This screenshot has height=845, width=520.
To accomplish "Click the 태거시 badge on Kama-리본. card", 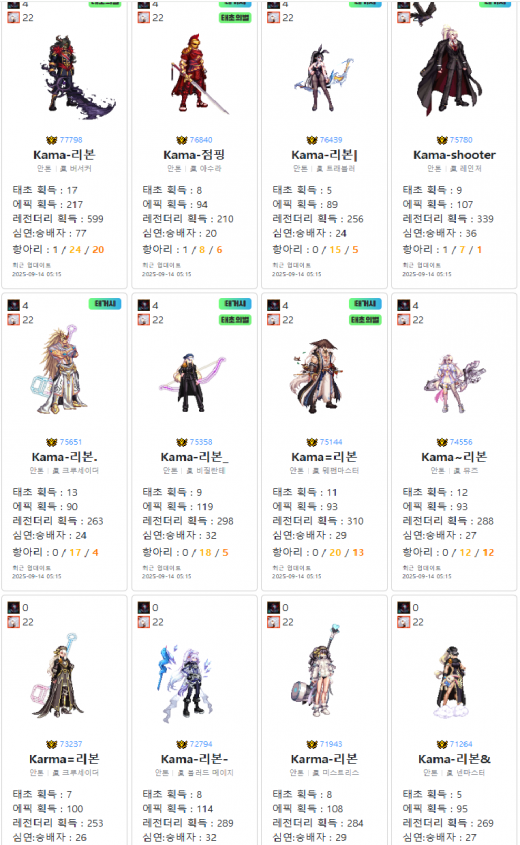I will [105, 304].
